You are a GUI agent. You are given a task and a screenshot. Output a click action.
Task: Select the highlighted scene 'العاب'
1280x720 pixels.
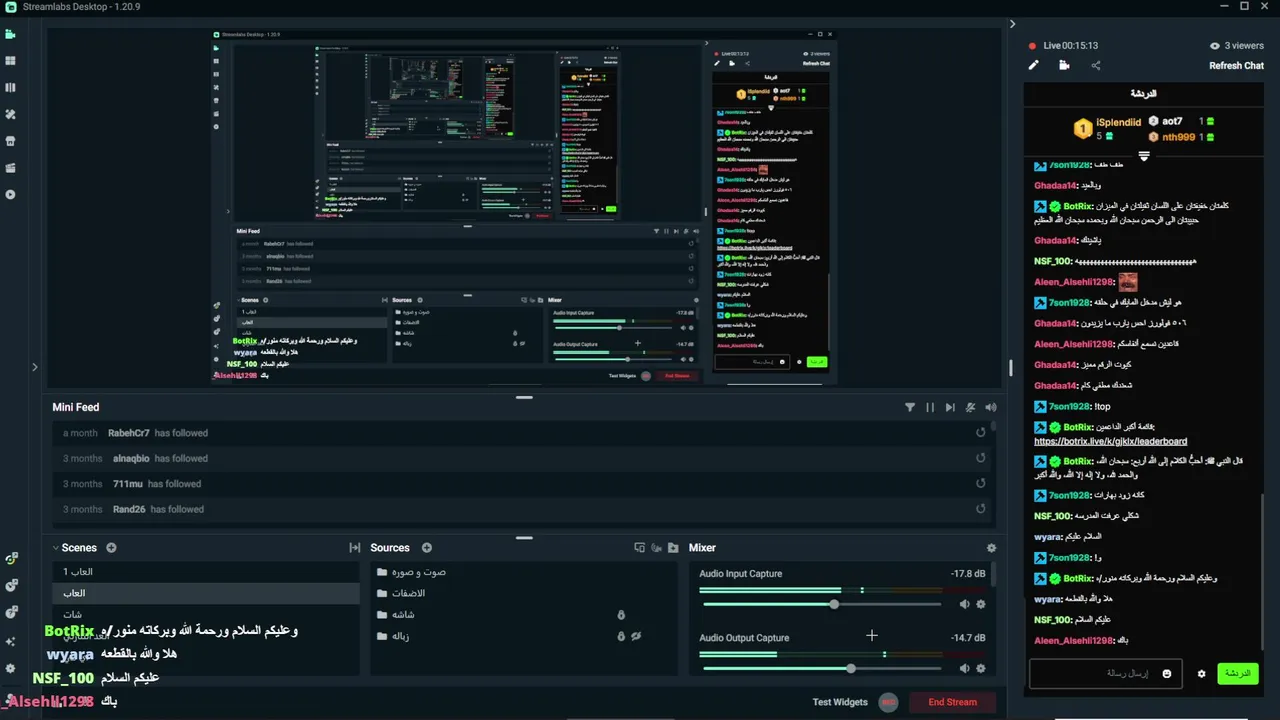(x=206, y=593)
